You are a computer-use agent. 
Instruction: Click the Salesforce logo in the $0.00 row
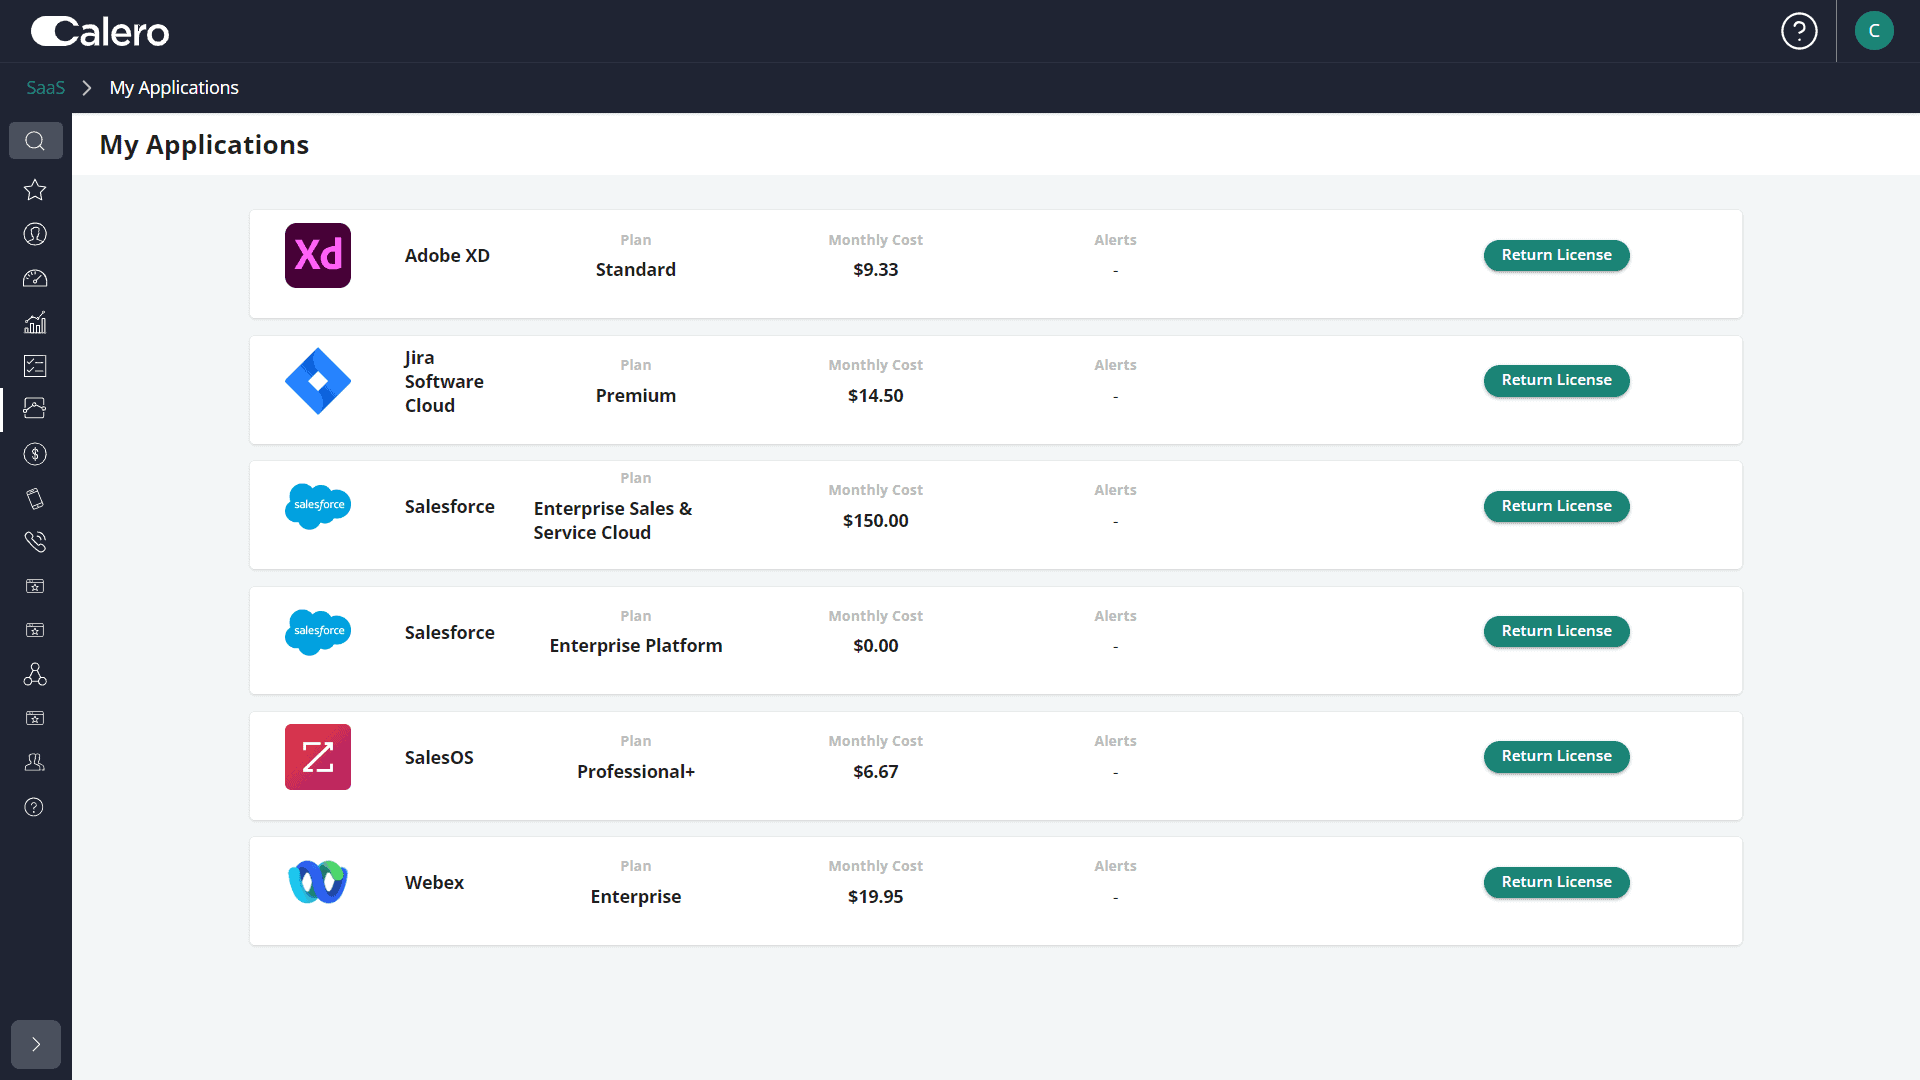point(318,632)
